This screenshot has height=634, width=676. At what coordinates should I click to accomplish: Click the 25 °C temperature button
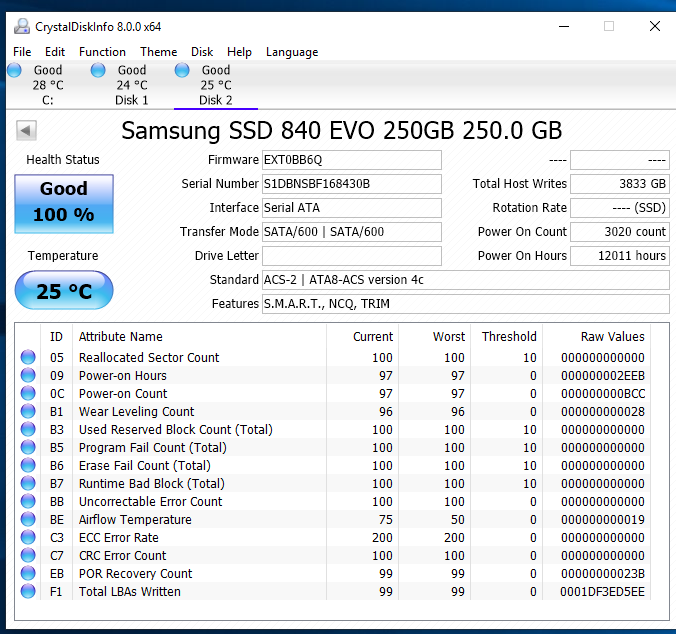pyautogui.click(x=64, y=292)
